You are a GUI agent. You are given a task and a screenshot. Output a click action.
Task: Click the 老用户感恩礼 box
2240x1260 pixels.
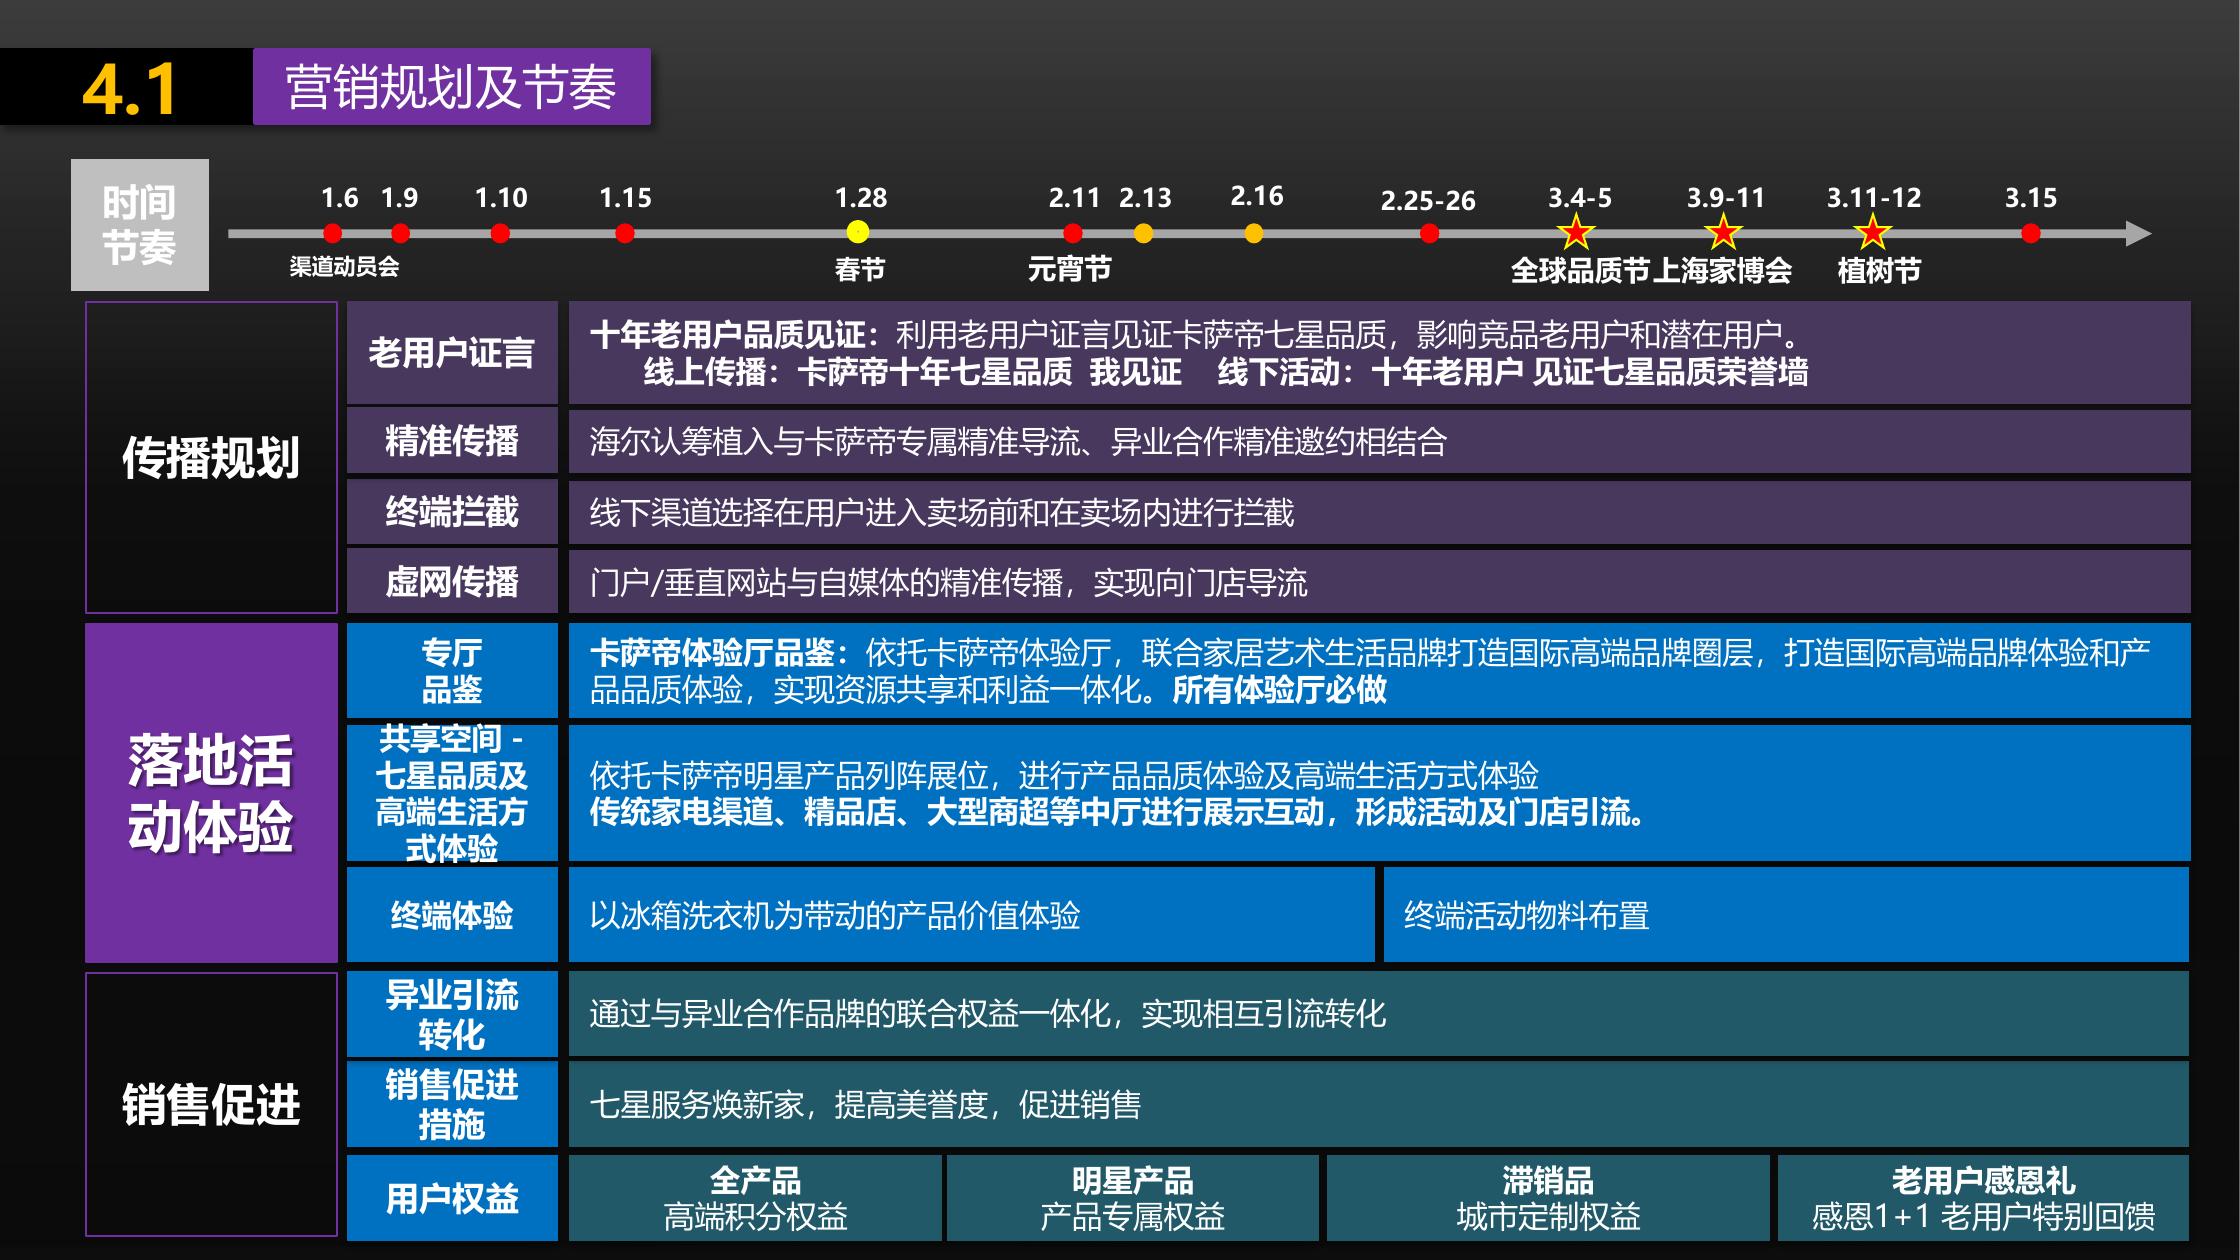click(1983, 1198)
